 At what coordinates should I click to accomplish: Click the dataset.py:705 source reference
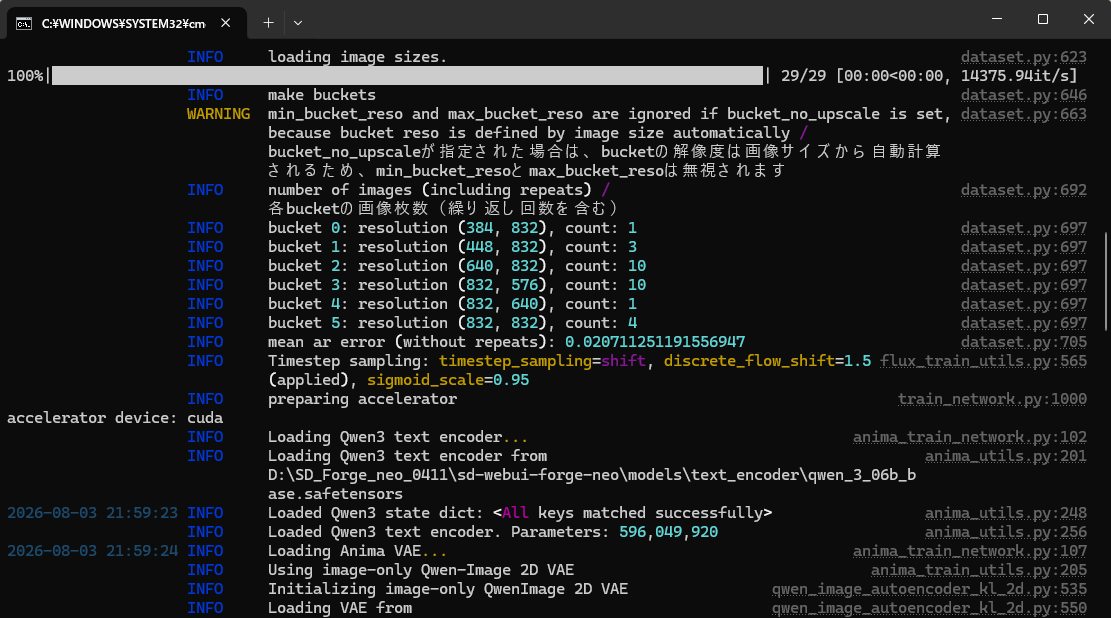pyautogui.click(x=1023, y=342)
